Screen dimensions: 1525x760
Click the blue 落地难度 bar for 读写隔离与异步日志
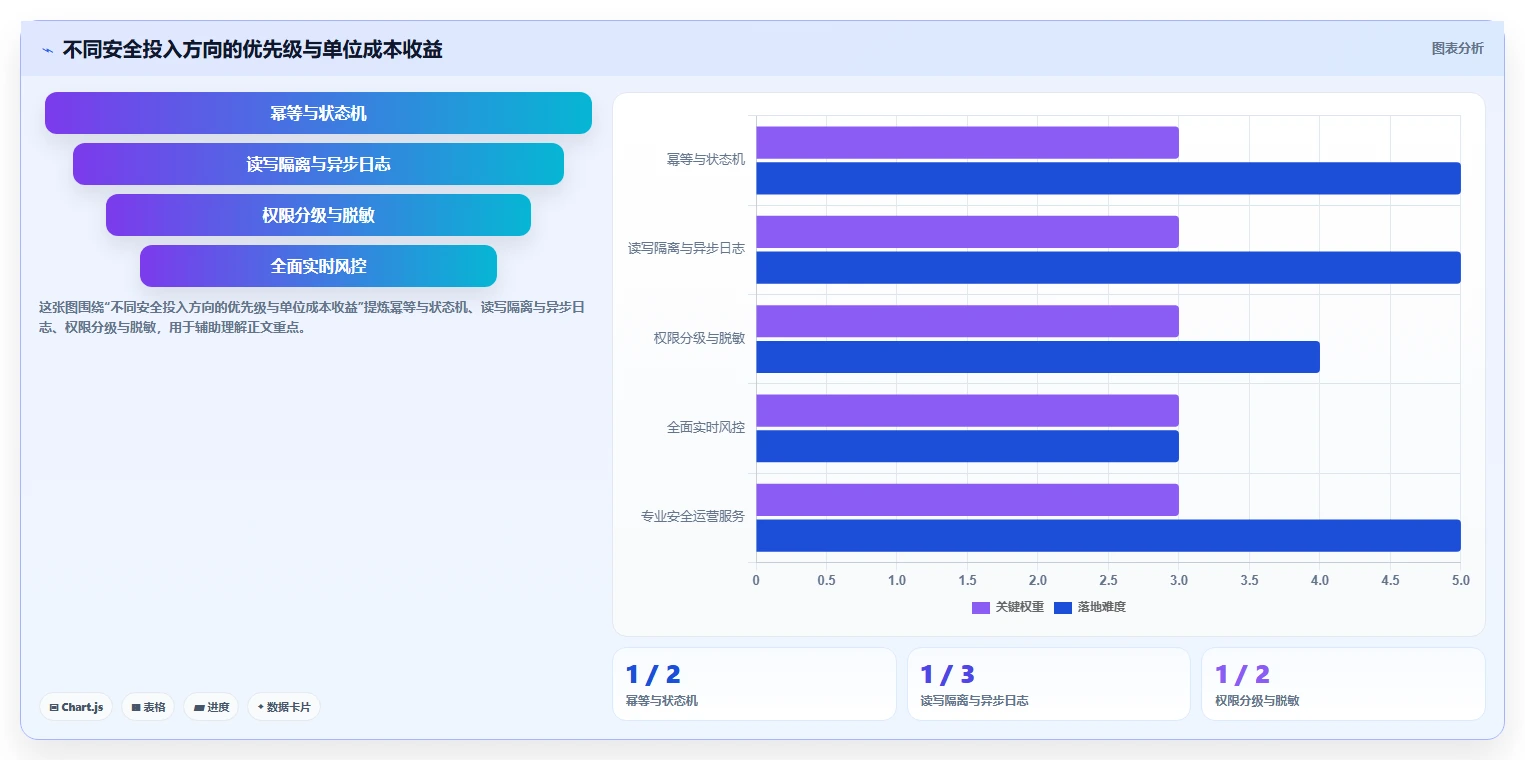(1108, 268)
